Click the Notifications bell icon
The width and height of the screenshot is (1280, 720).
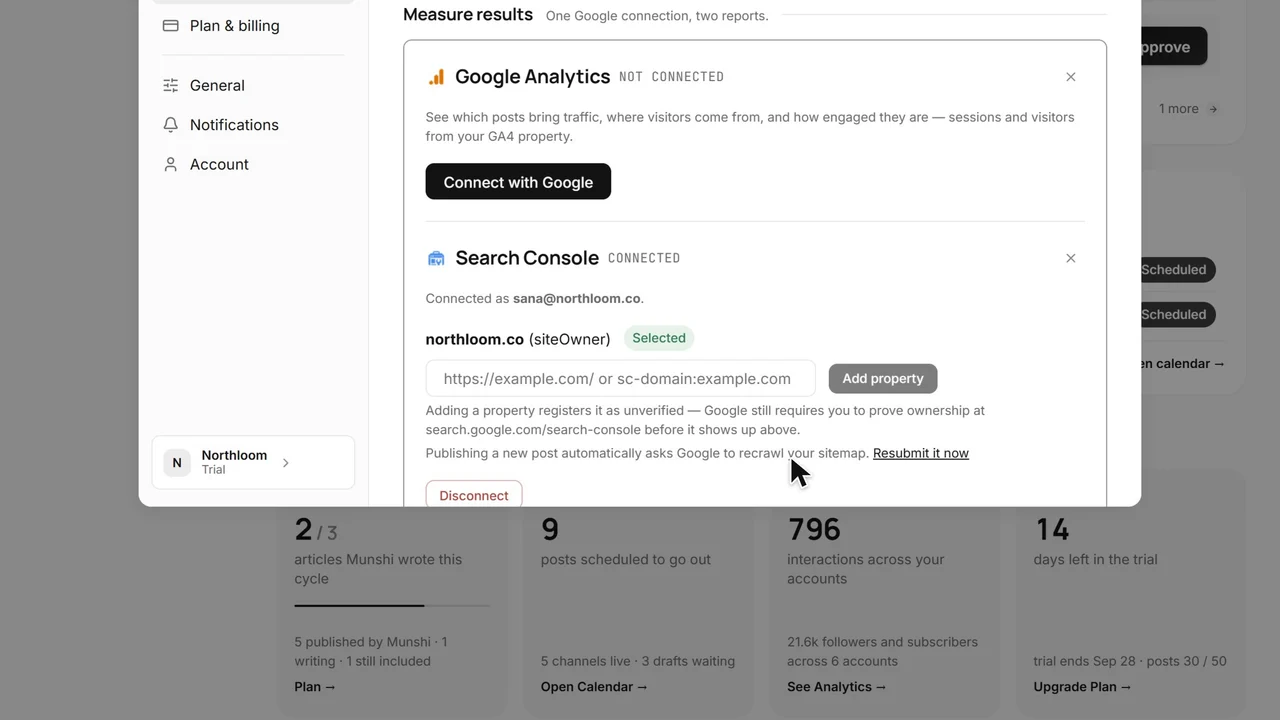170,125
